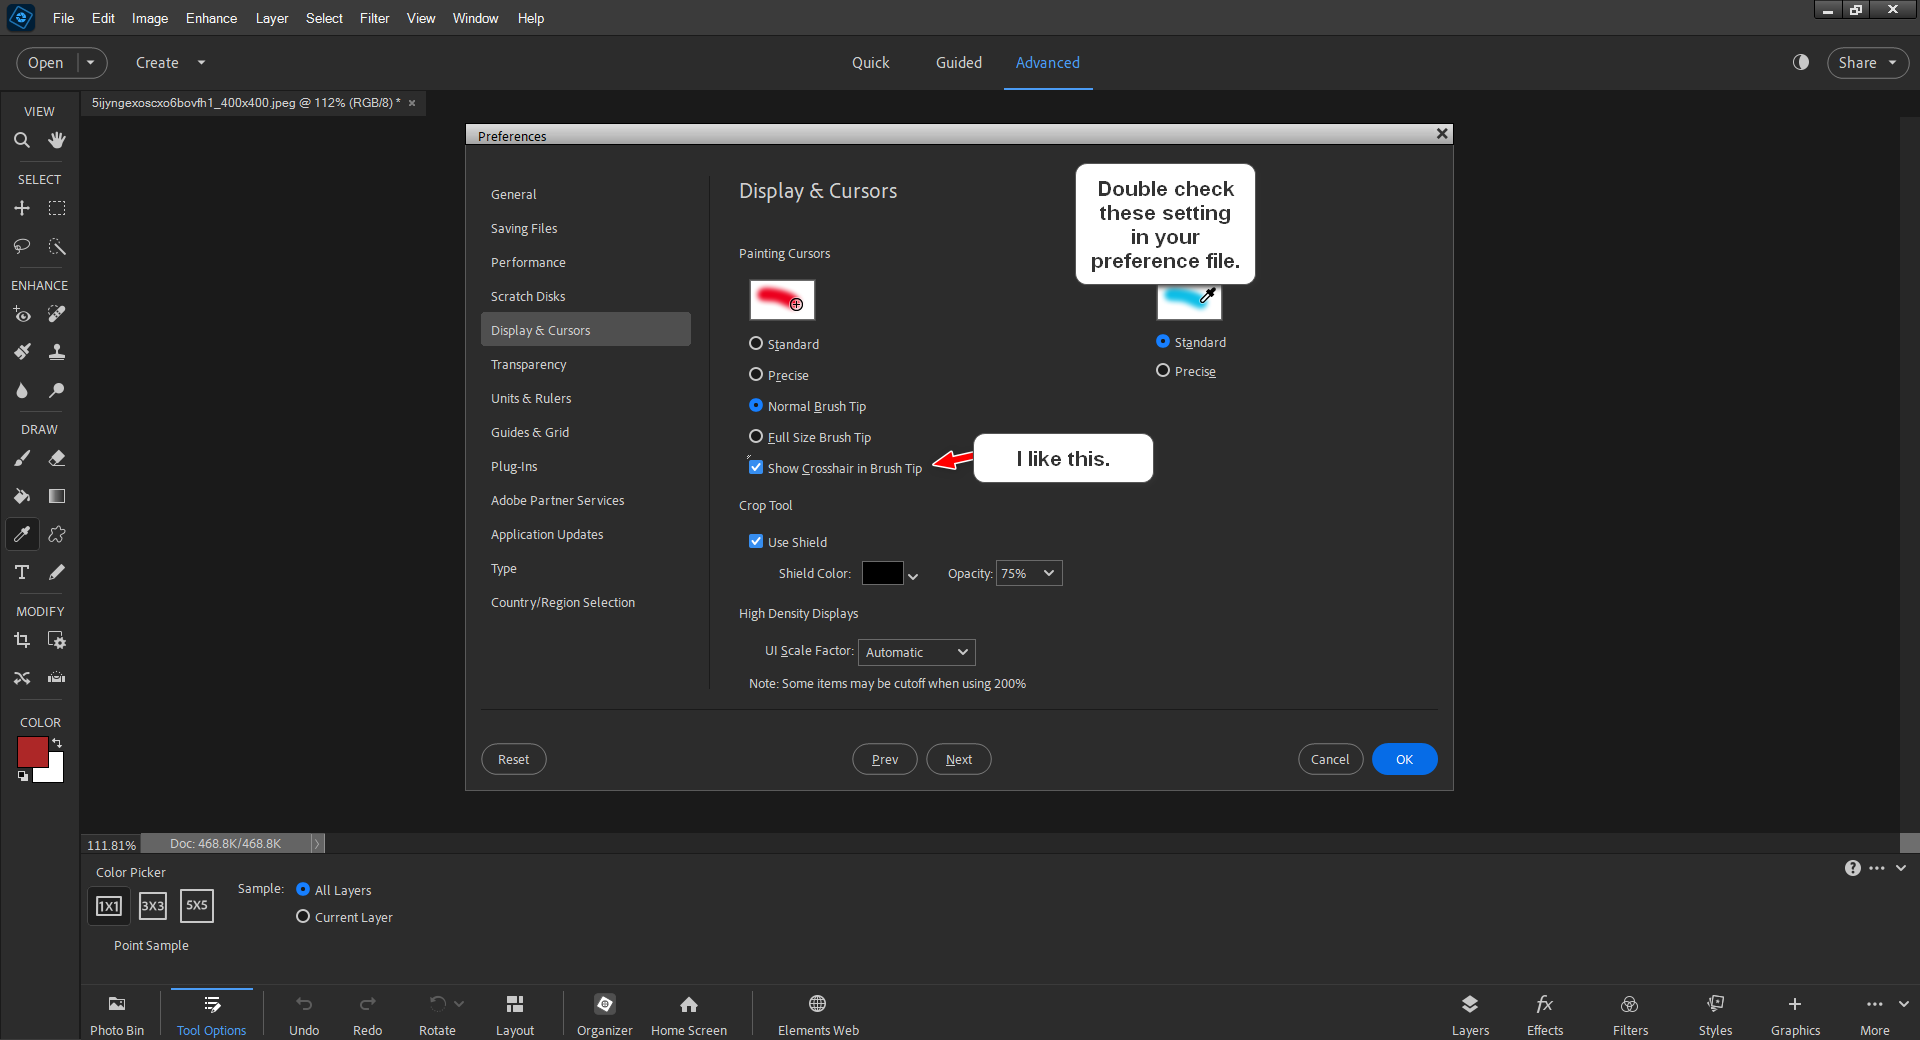This screenshot has height=1040, width=1920.
Task: Open the Layers panel
Action: point(1469,1012)
